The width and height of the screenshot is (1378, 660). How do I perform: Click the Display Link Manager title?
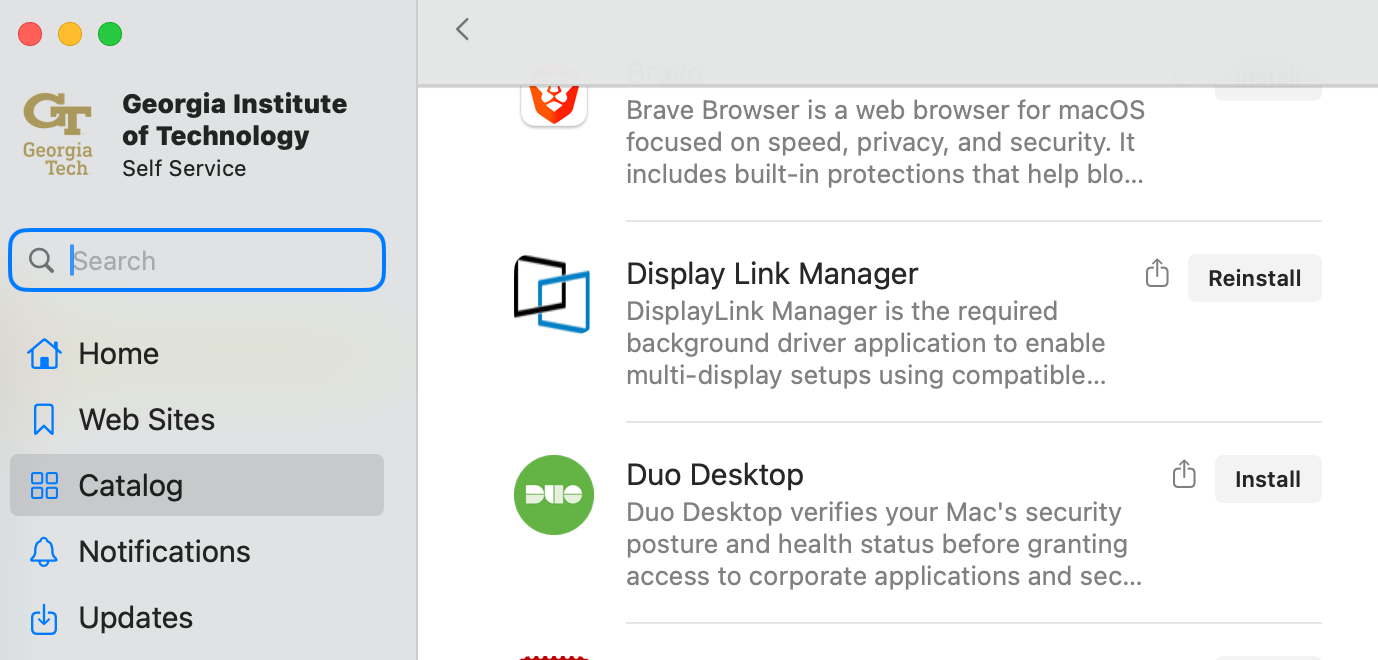point(772,274)
